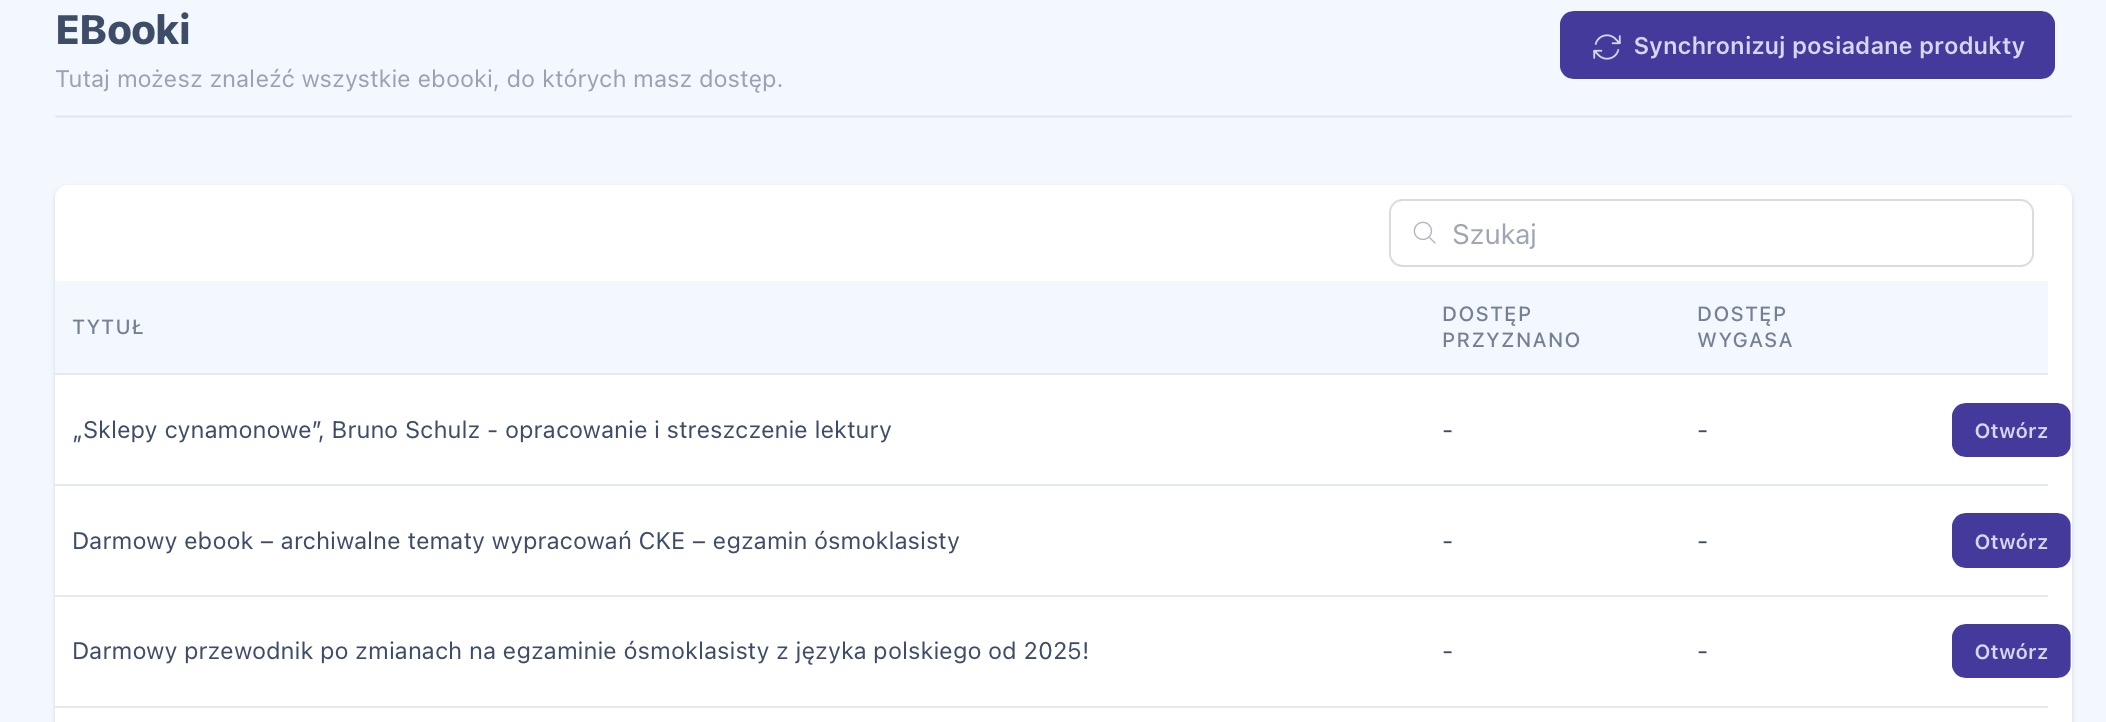Click the DOSTĘP PRZYZNANO column header
The width and height of the screenshot is (2106, 722).
tap(1510, 327)
